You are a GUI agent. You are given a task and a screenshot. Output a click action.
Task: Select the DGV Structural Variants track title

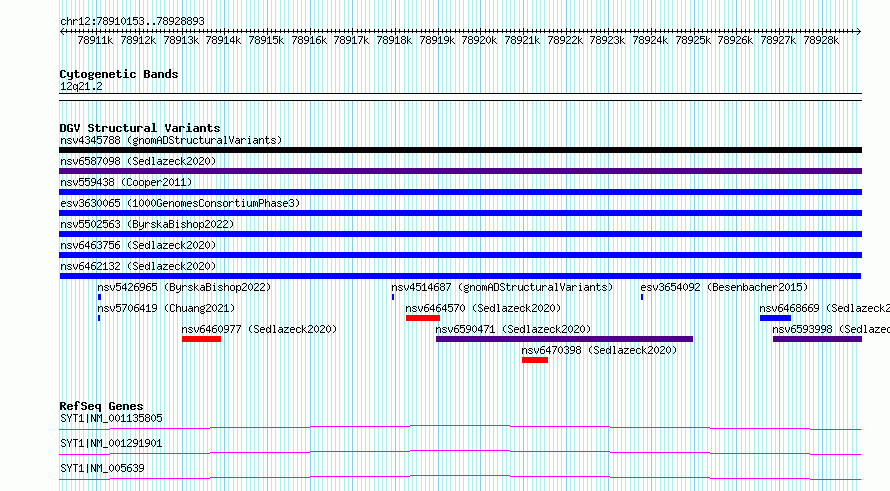tap(140, 128)
